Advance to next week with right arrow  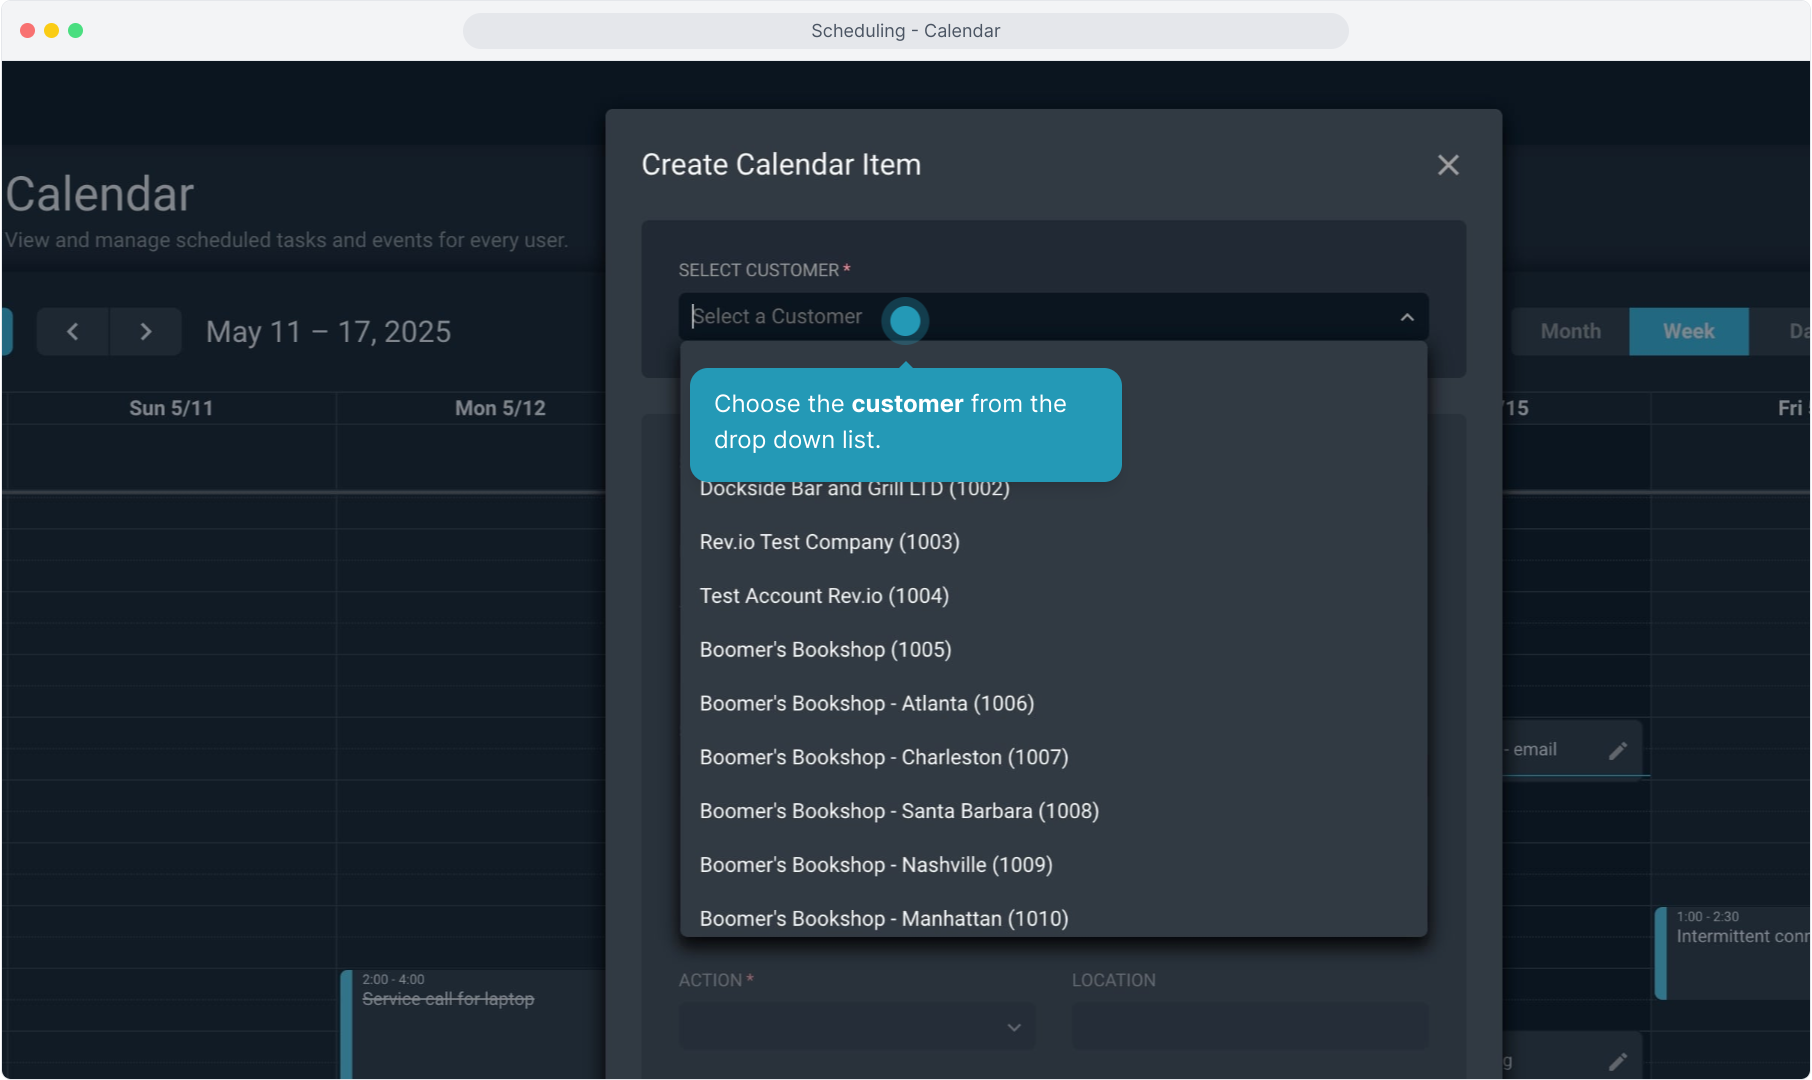[x=146, y=332]
